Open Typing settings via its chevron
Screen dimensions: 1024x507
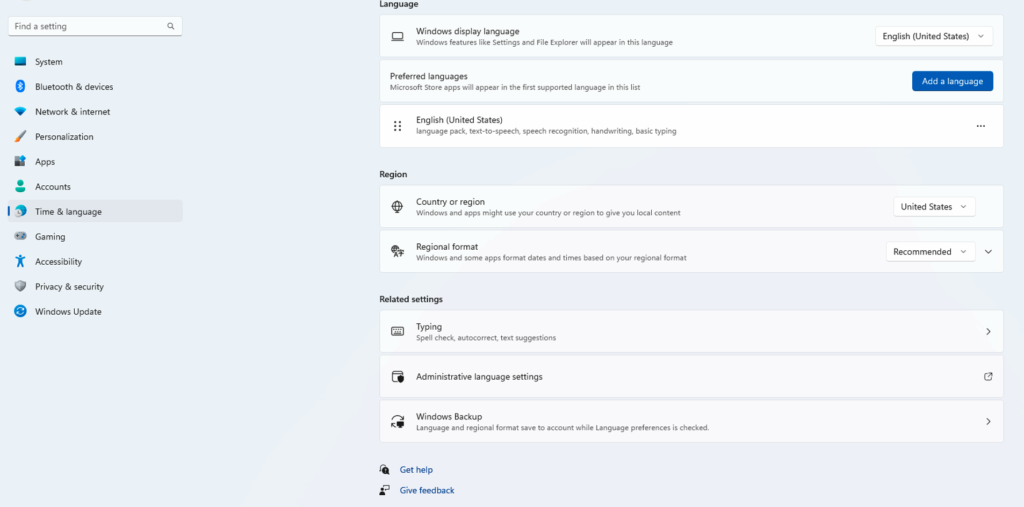tap(988, 331)
